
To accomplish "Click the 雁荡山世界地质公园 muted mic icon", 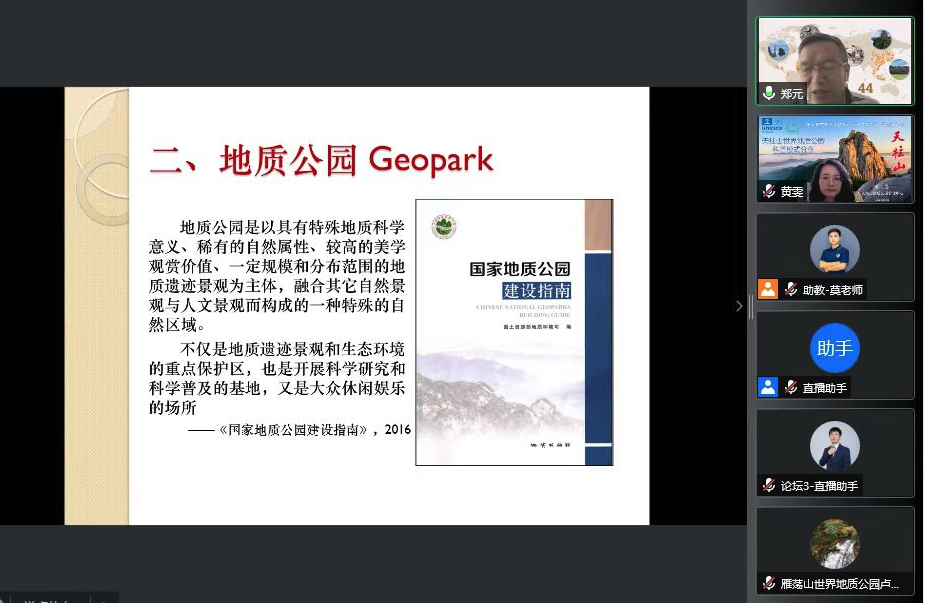I will coord(768,583).
